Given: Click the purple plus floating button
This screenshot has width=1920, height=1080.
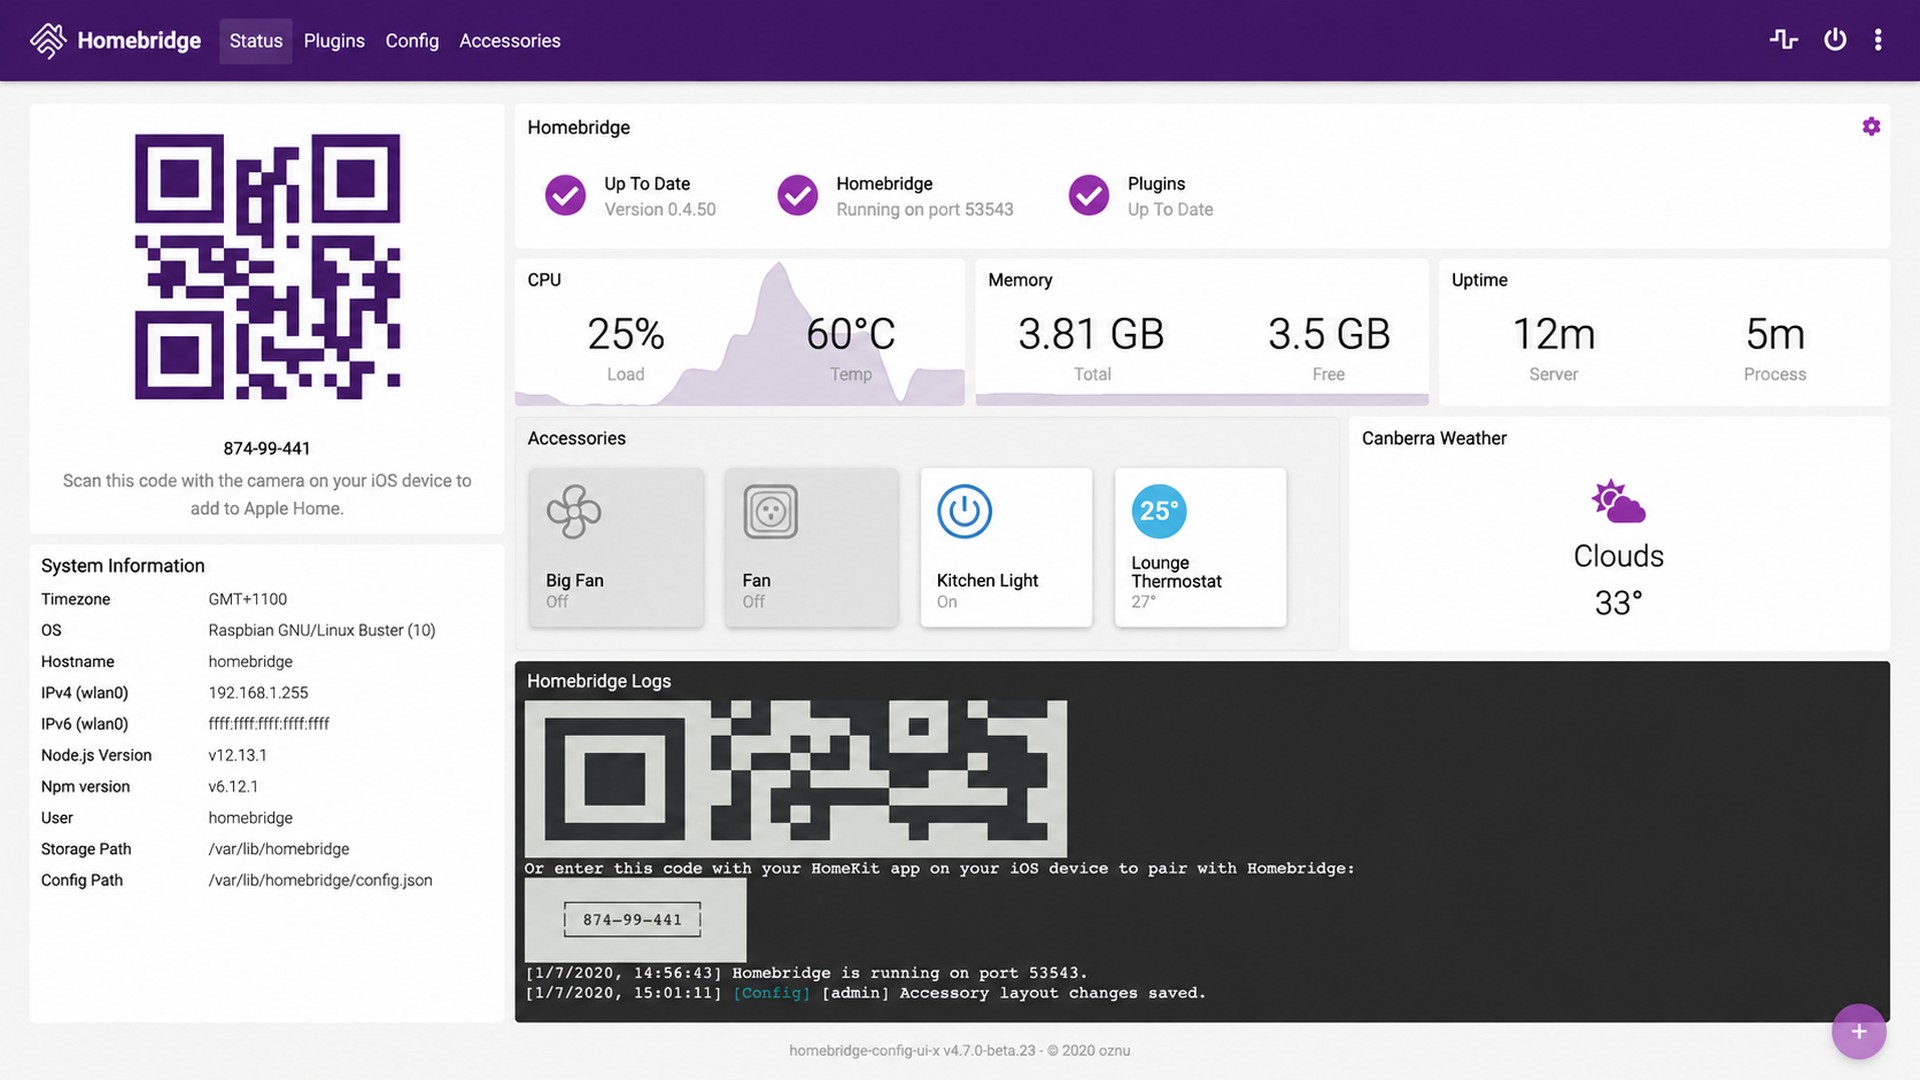Looking at the screenshot, I should 1859,1031.
